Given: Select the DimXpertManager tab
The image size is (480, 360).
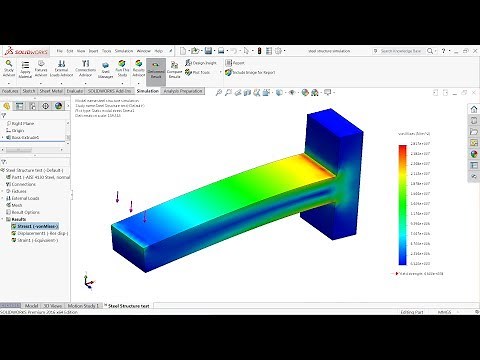Looking at the screenshot, I should (x=46, y=106).
